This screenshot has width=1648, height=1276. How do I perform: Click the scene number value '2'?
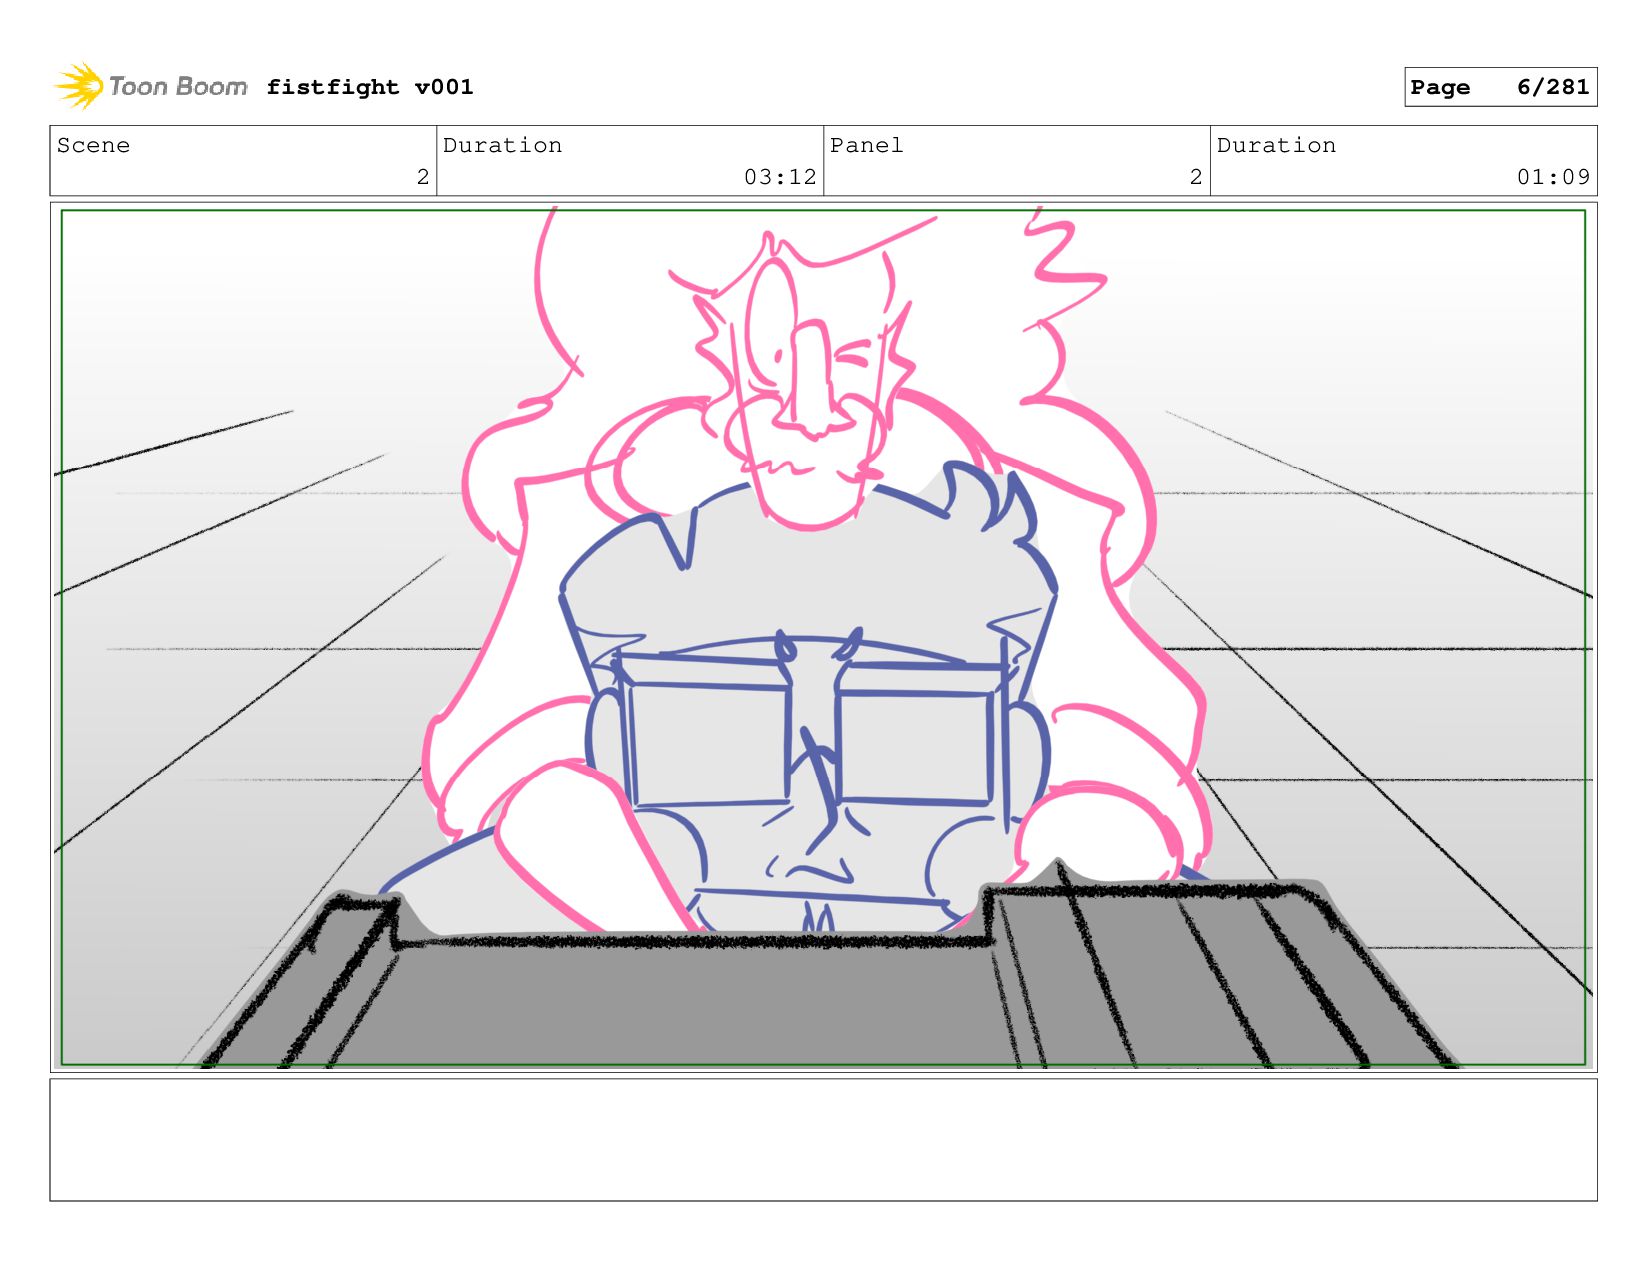click(x=423, y=177)
